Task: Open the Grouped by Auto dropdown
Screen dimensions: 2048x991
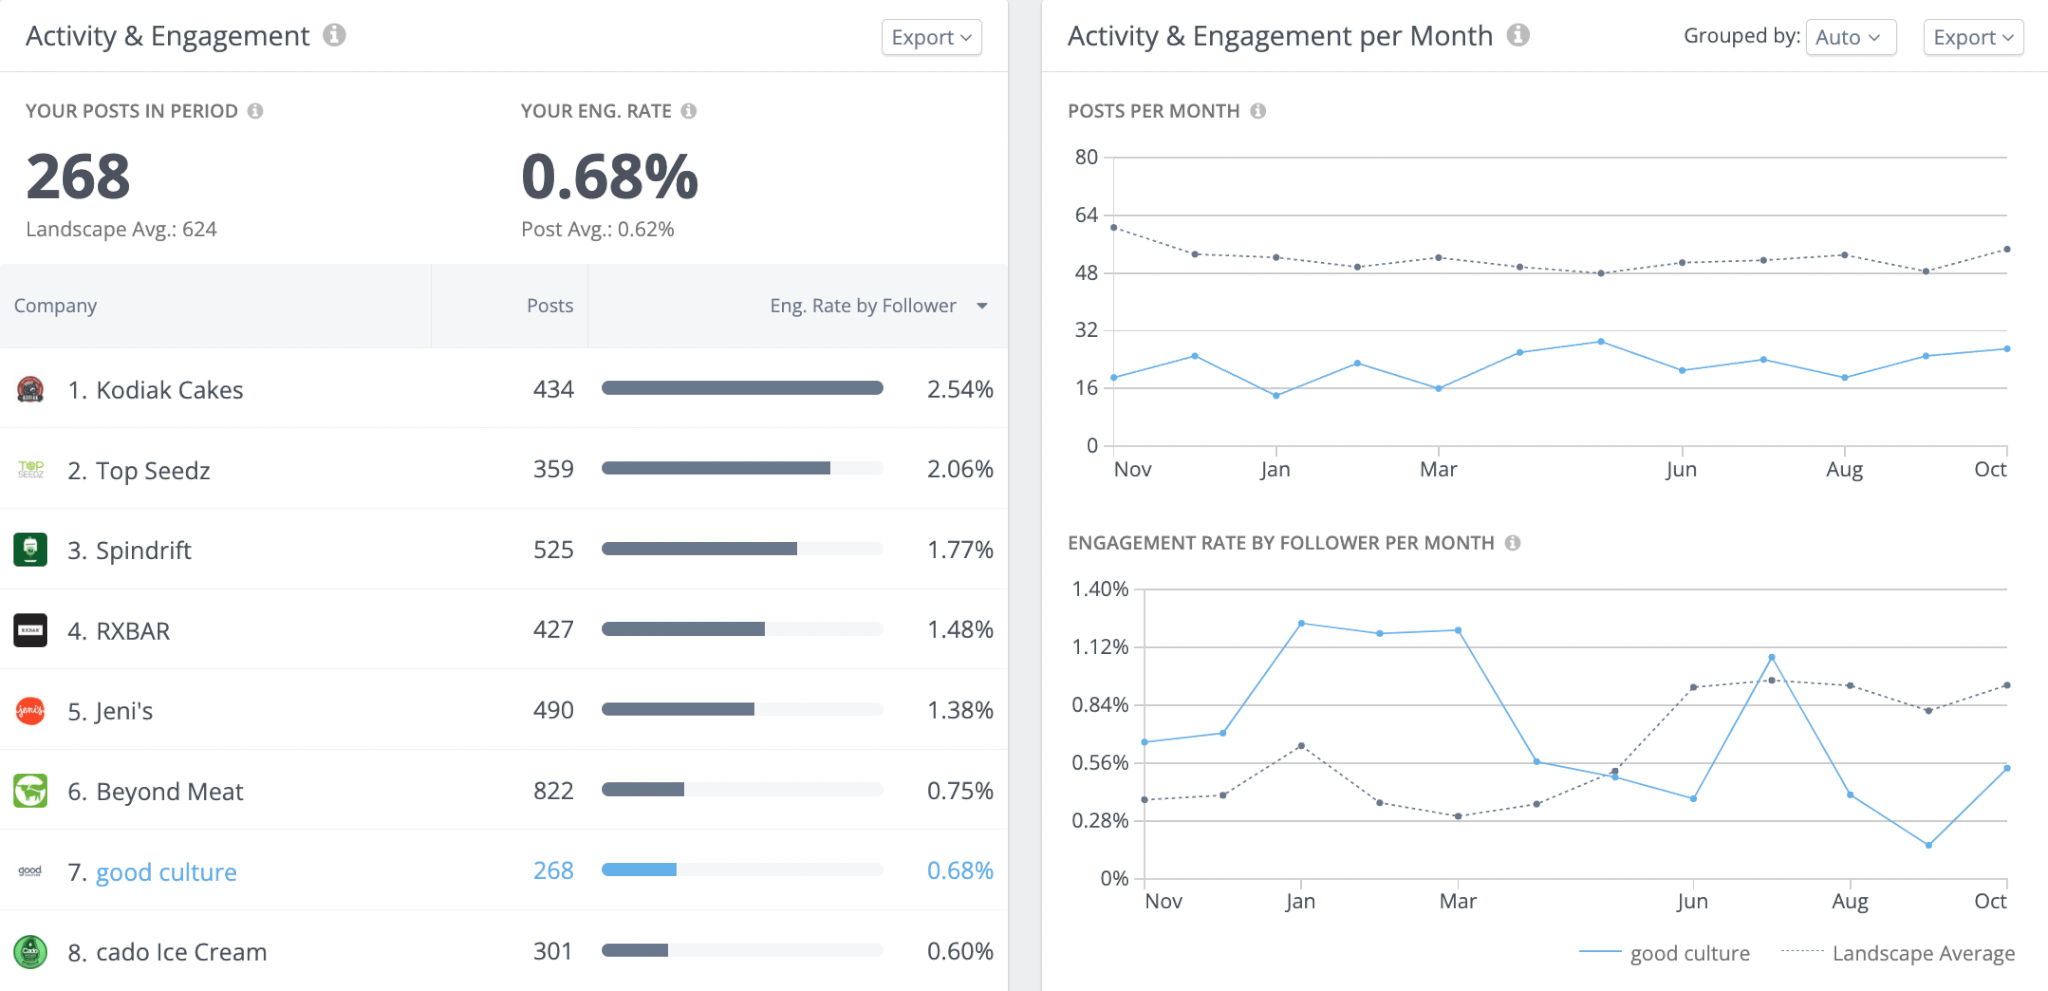Action: (x=1849, y=37)
